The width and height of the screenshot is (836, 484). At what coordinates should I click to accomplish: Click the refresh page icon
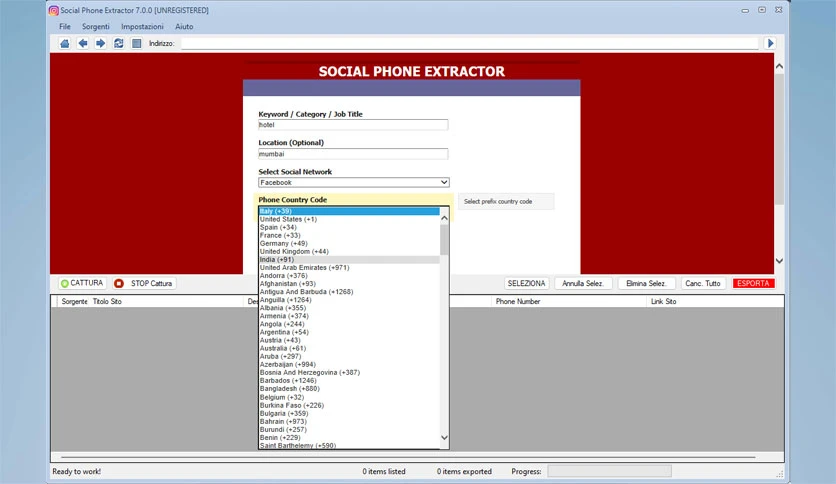118,43
